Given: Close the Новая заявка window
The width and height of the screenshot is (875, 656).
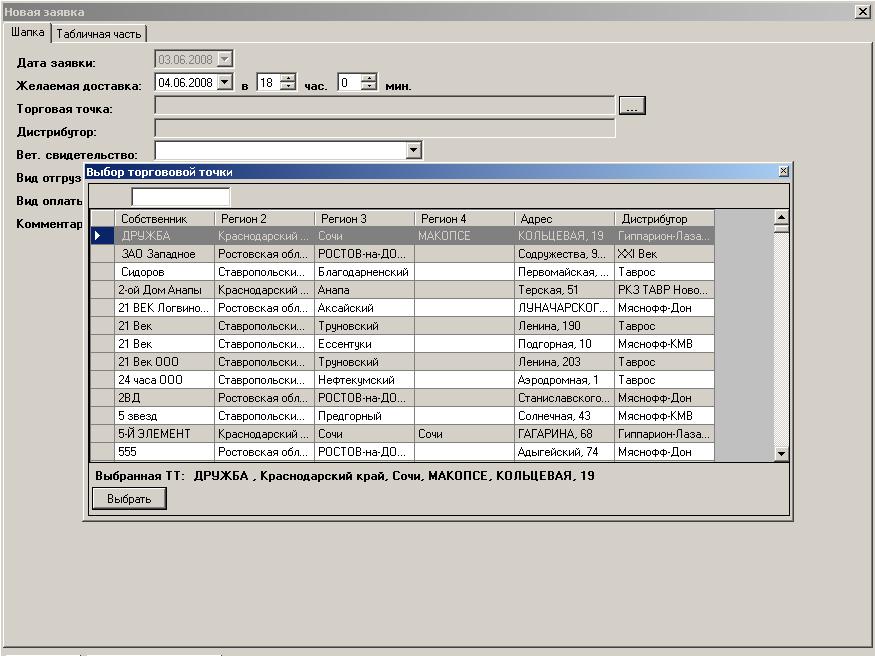Looking at the screenshot, I should click(862, 11).
